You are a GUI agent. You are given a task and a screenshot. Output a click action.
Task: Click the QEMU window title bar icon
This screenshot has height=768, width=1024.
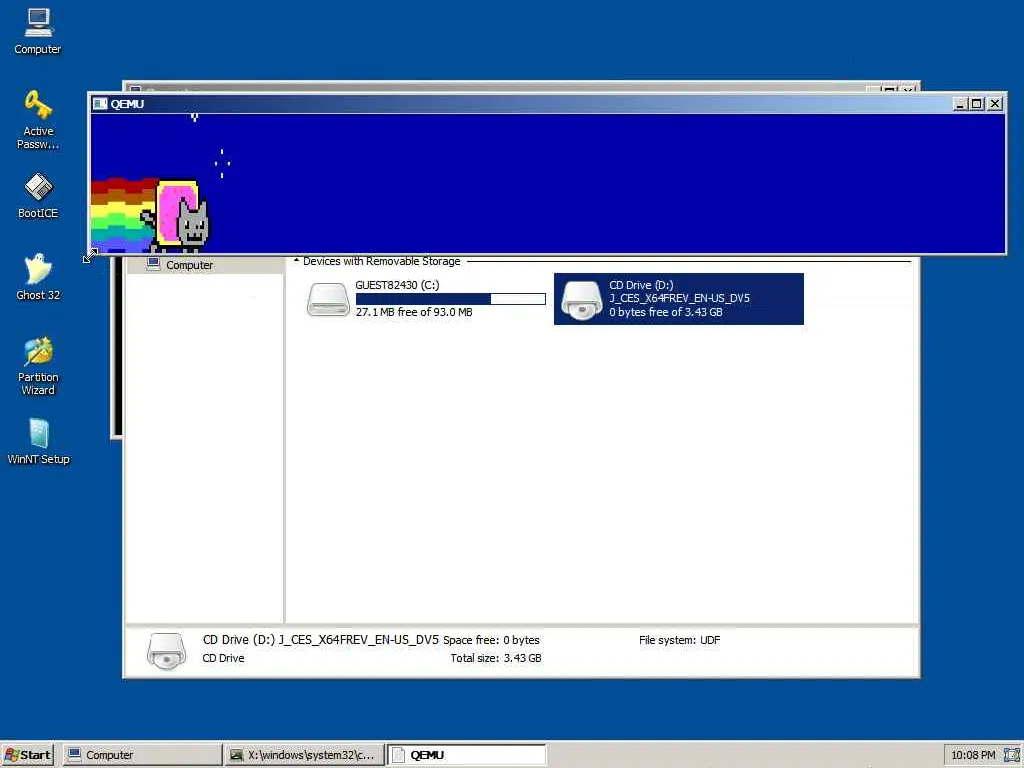point(100,104)
